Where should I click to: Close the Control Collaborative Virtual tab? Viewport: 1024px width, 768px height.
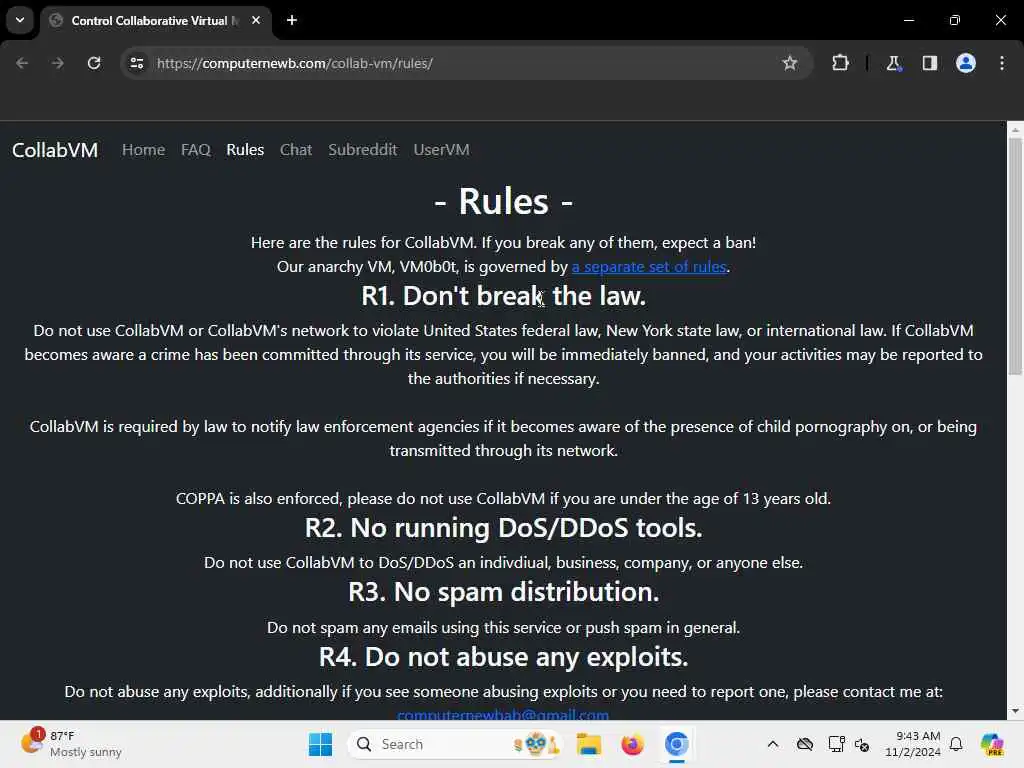coord(256,20)
